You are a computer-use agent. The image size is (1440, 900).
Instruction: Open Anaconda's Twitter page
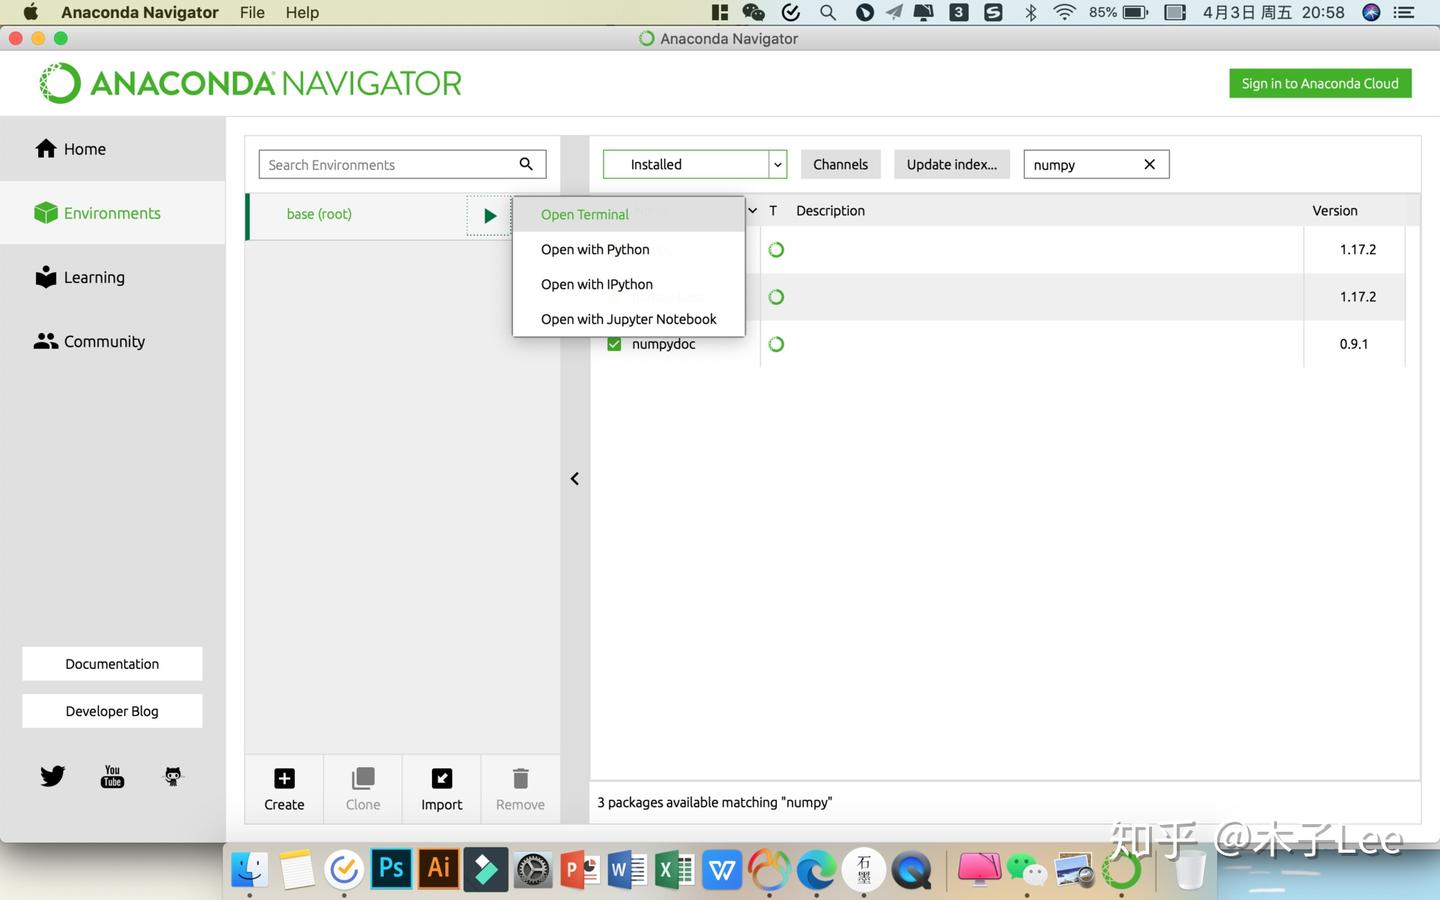click(52, 775)
